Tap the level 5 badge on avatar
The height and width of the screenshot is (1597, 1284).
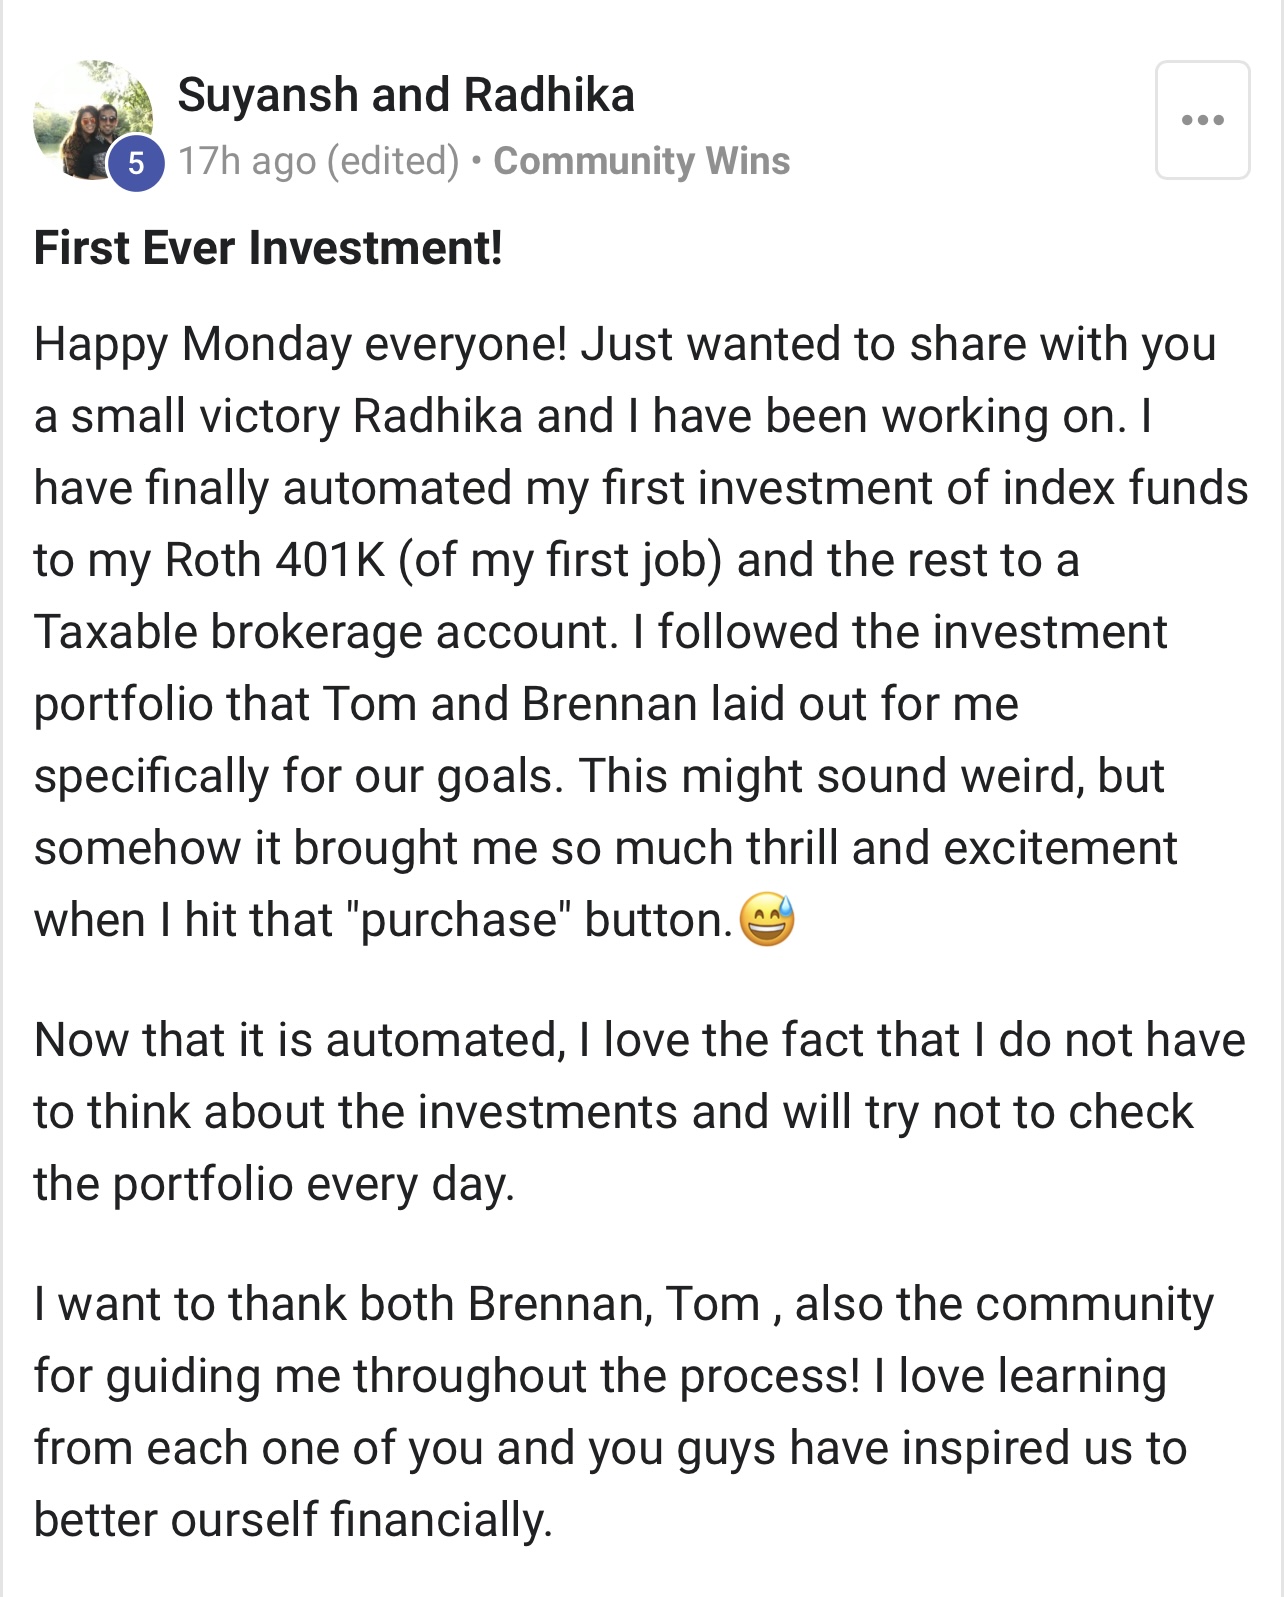coord(136,163)
